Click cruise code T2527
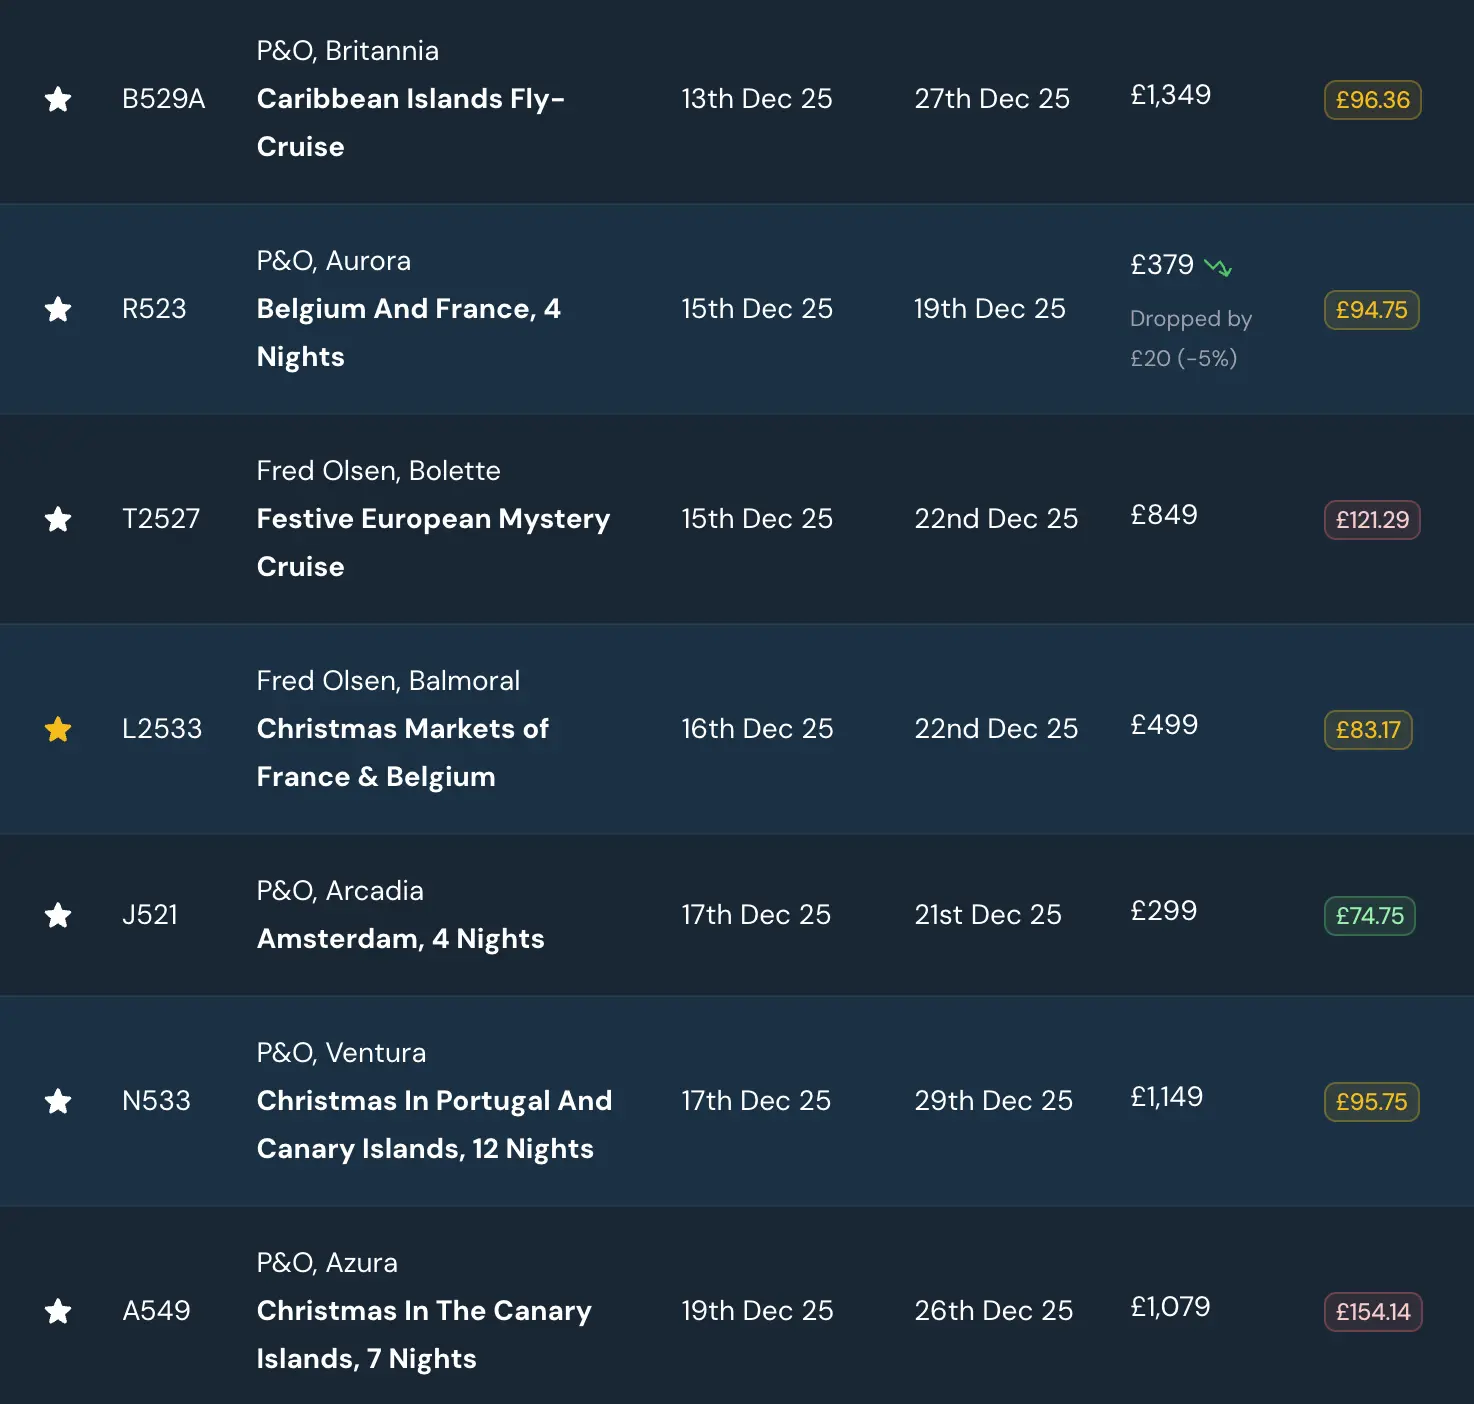 point(161,519)
